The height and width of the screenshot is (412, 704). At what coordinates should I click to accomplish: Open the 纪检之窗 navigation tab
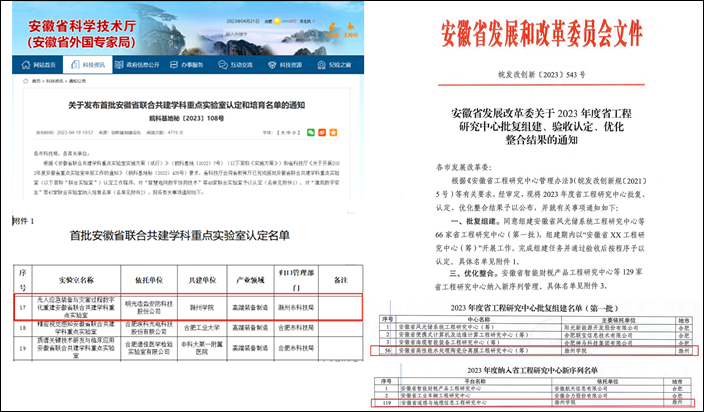pos(334,65)
